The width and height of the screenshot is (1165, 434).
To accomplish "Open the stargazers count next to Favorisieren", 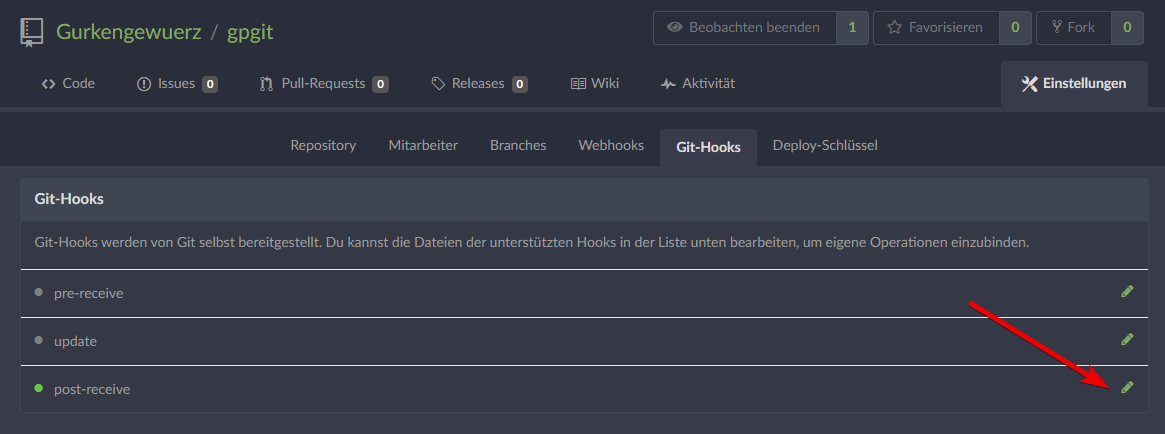I will tap(1015, 28).
